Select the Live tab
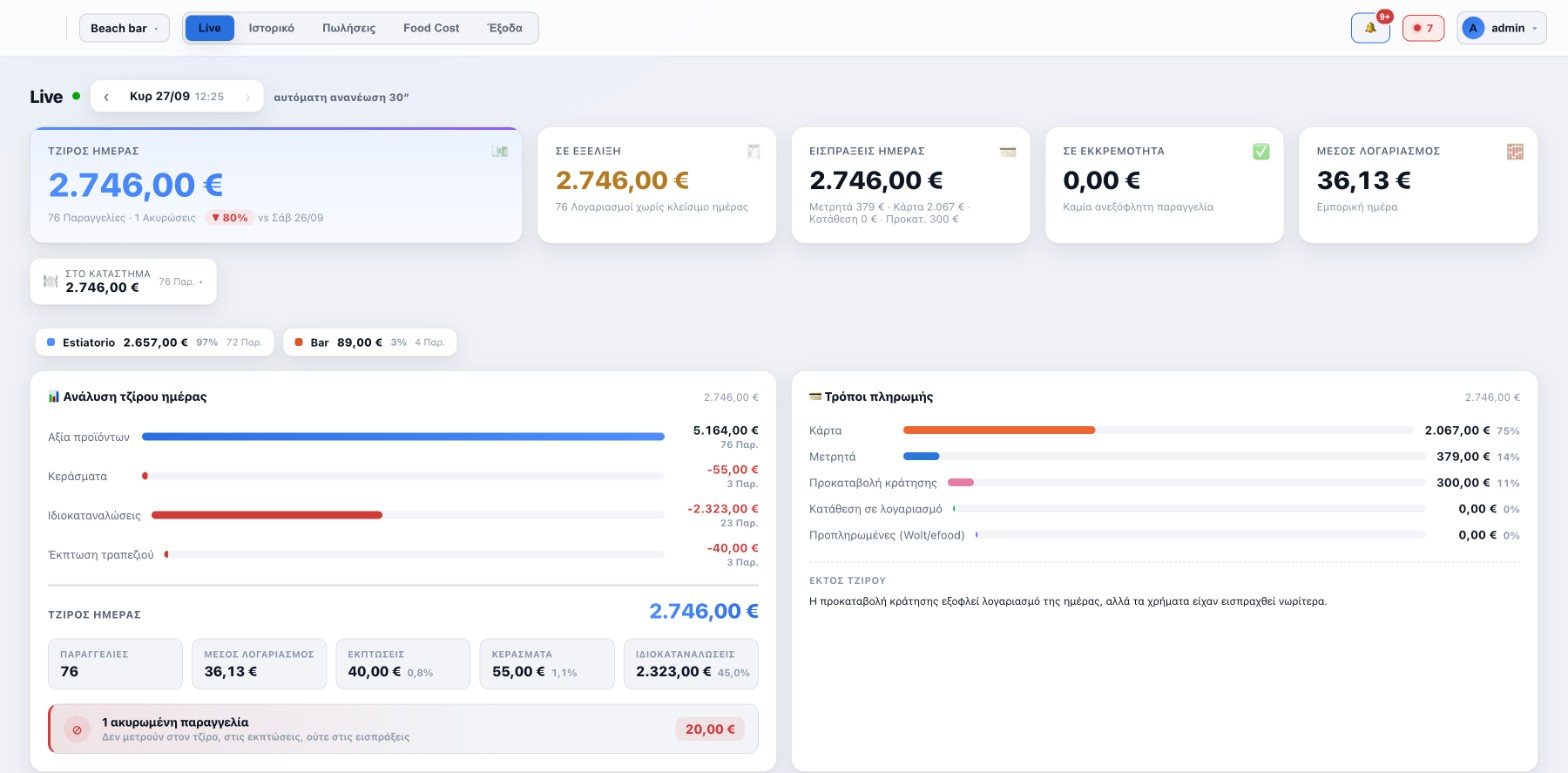Image resolution: width=1568 pixels, height=773 pixels. (x=210, y=28)
